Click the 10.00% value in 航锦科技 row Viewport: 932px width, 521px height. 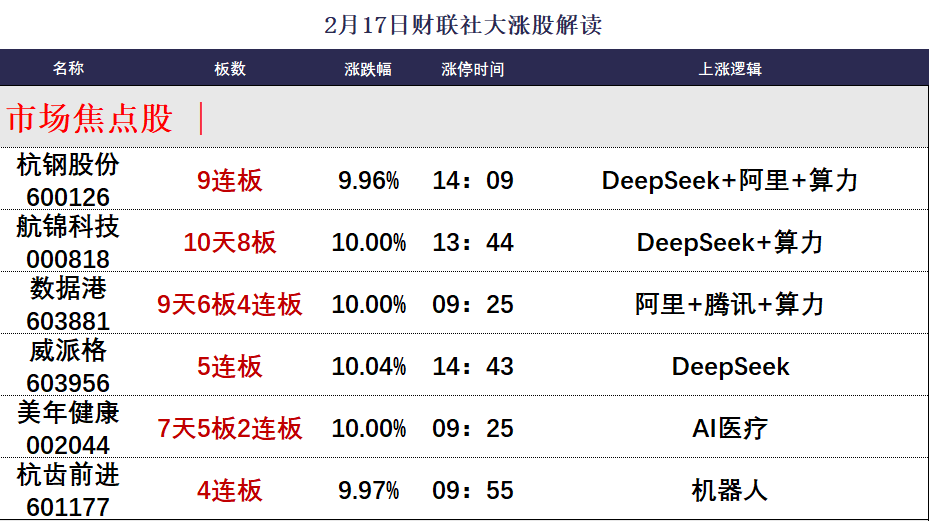pos(369,242)
